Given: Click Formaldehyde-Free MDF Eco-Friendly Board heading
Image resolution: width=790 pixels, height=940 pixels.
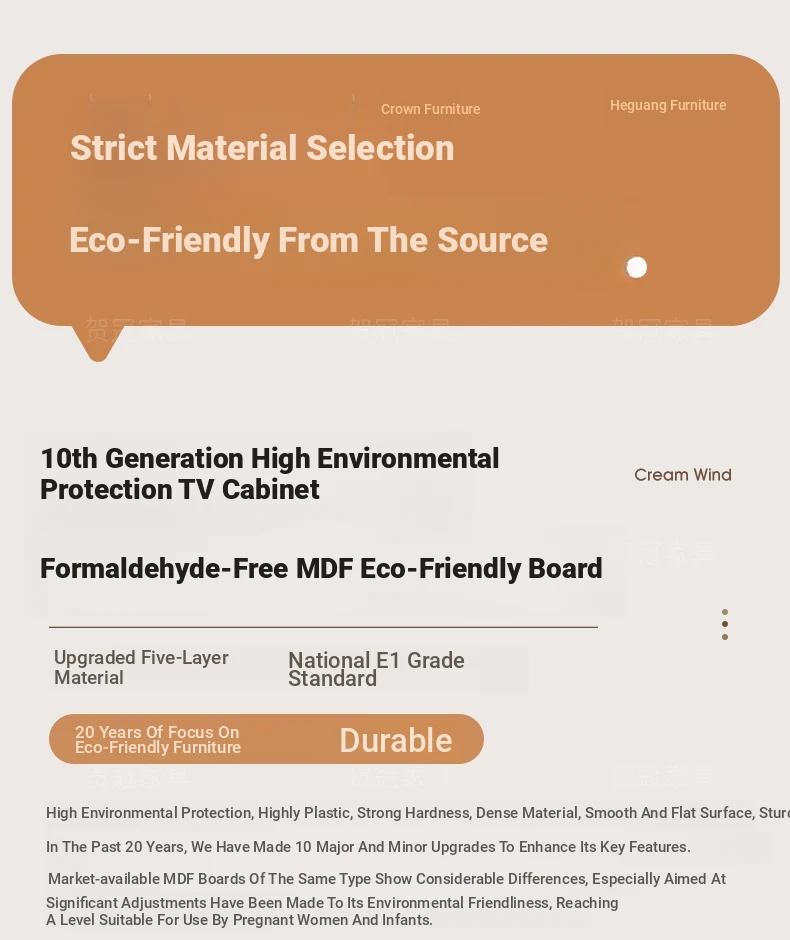Looking at the screenshot, I should [321, 568].
